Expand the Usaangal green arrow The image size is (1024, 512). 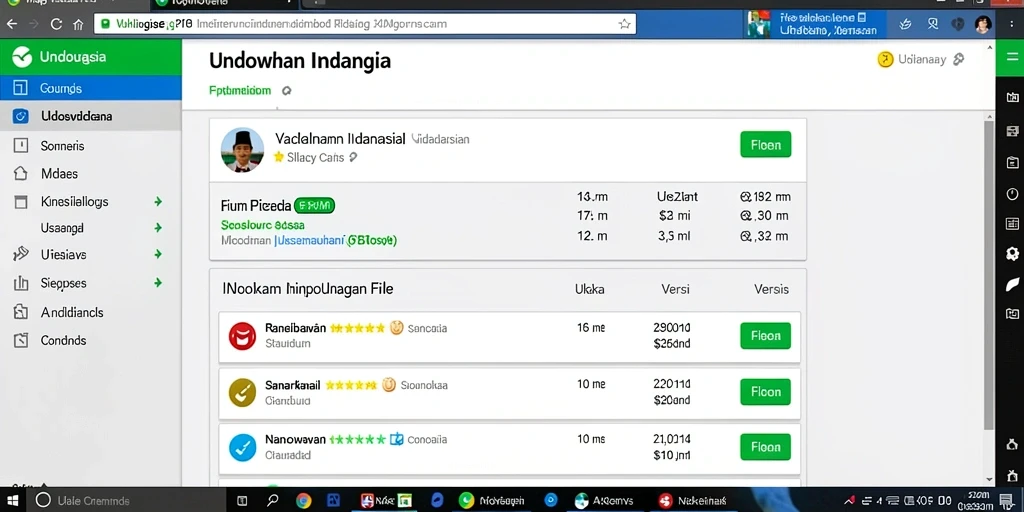point(157,228)
